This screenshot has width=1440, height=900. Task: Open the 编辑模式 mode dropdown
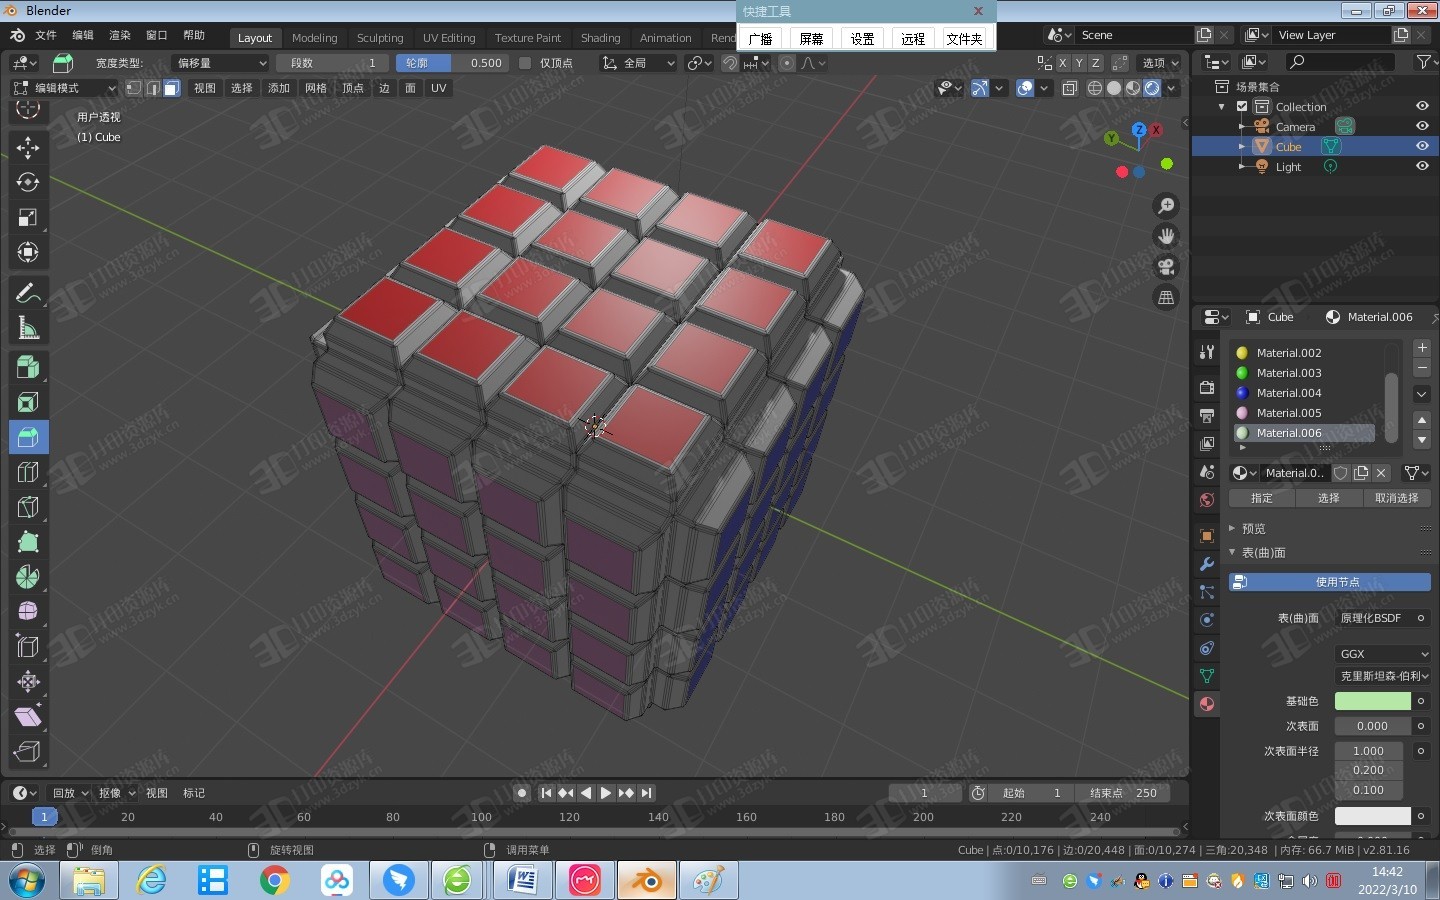[x=64, y=88]
